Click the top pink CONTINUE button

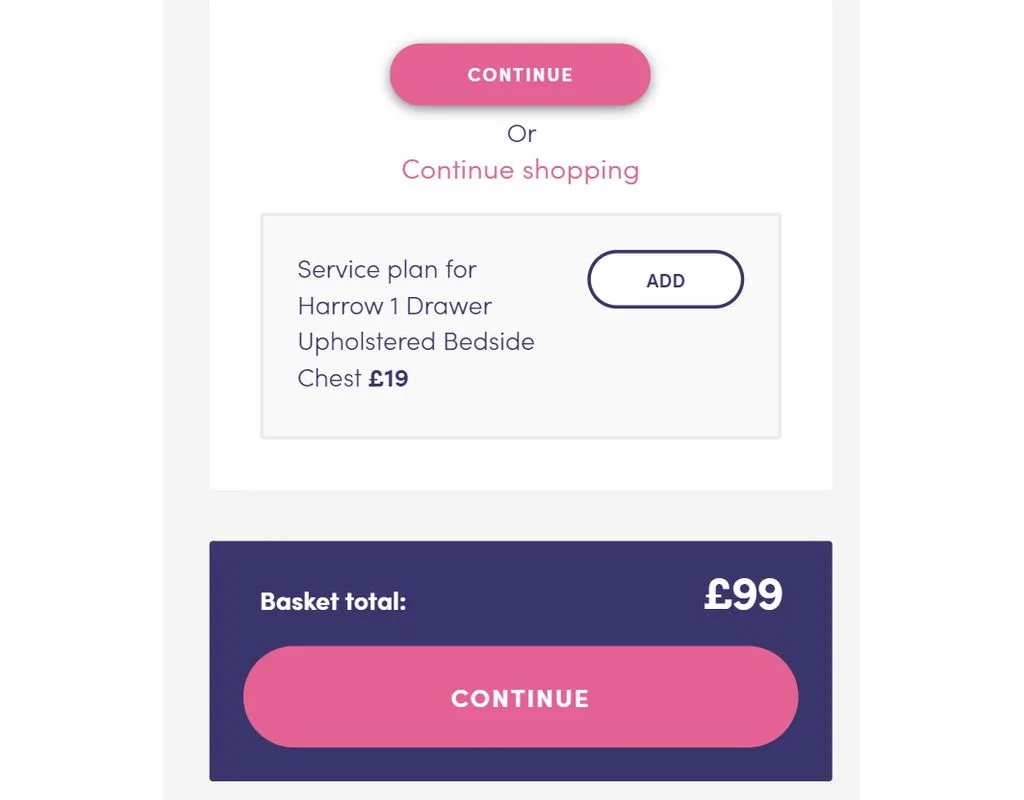[x=520, y=75]
